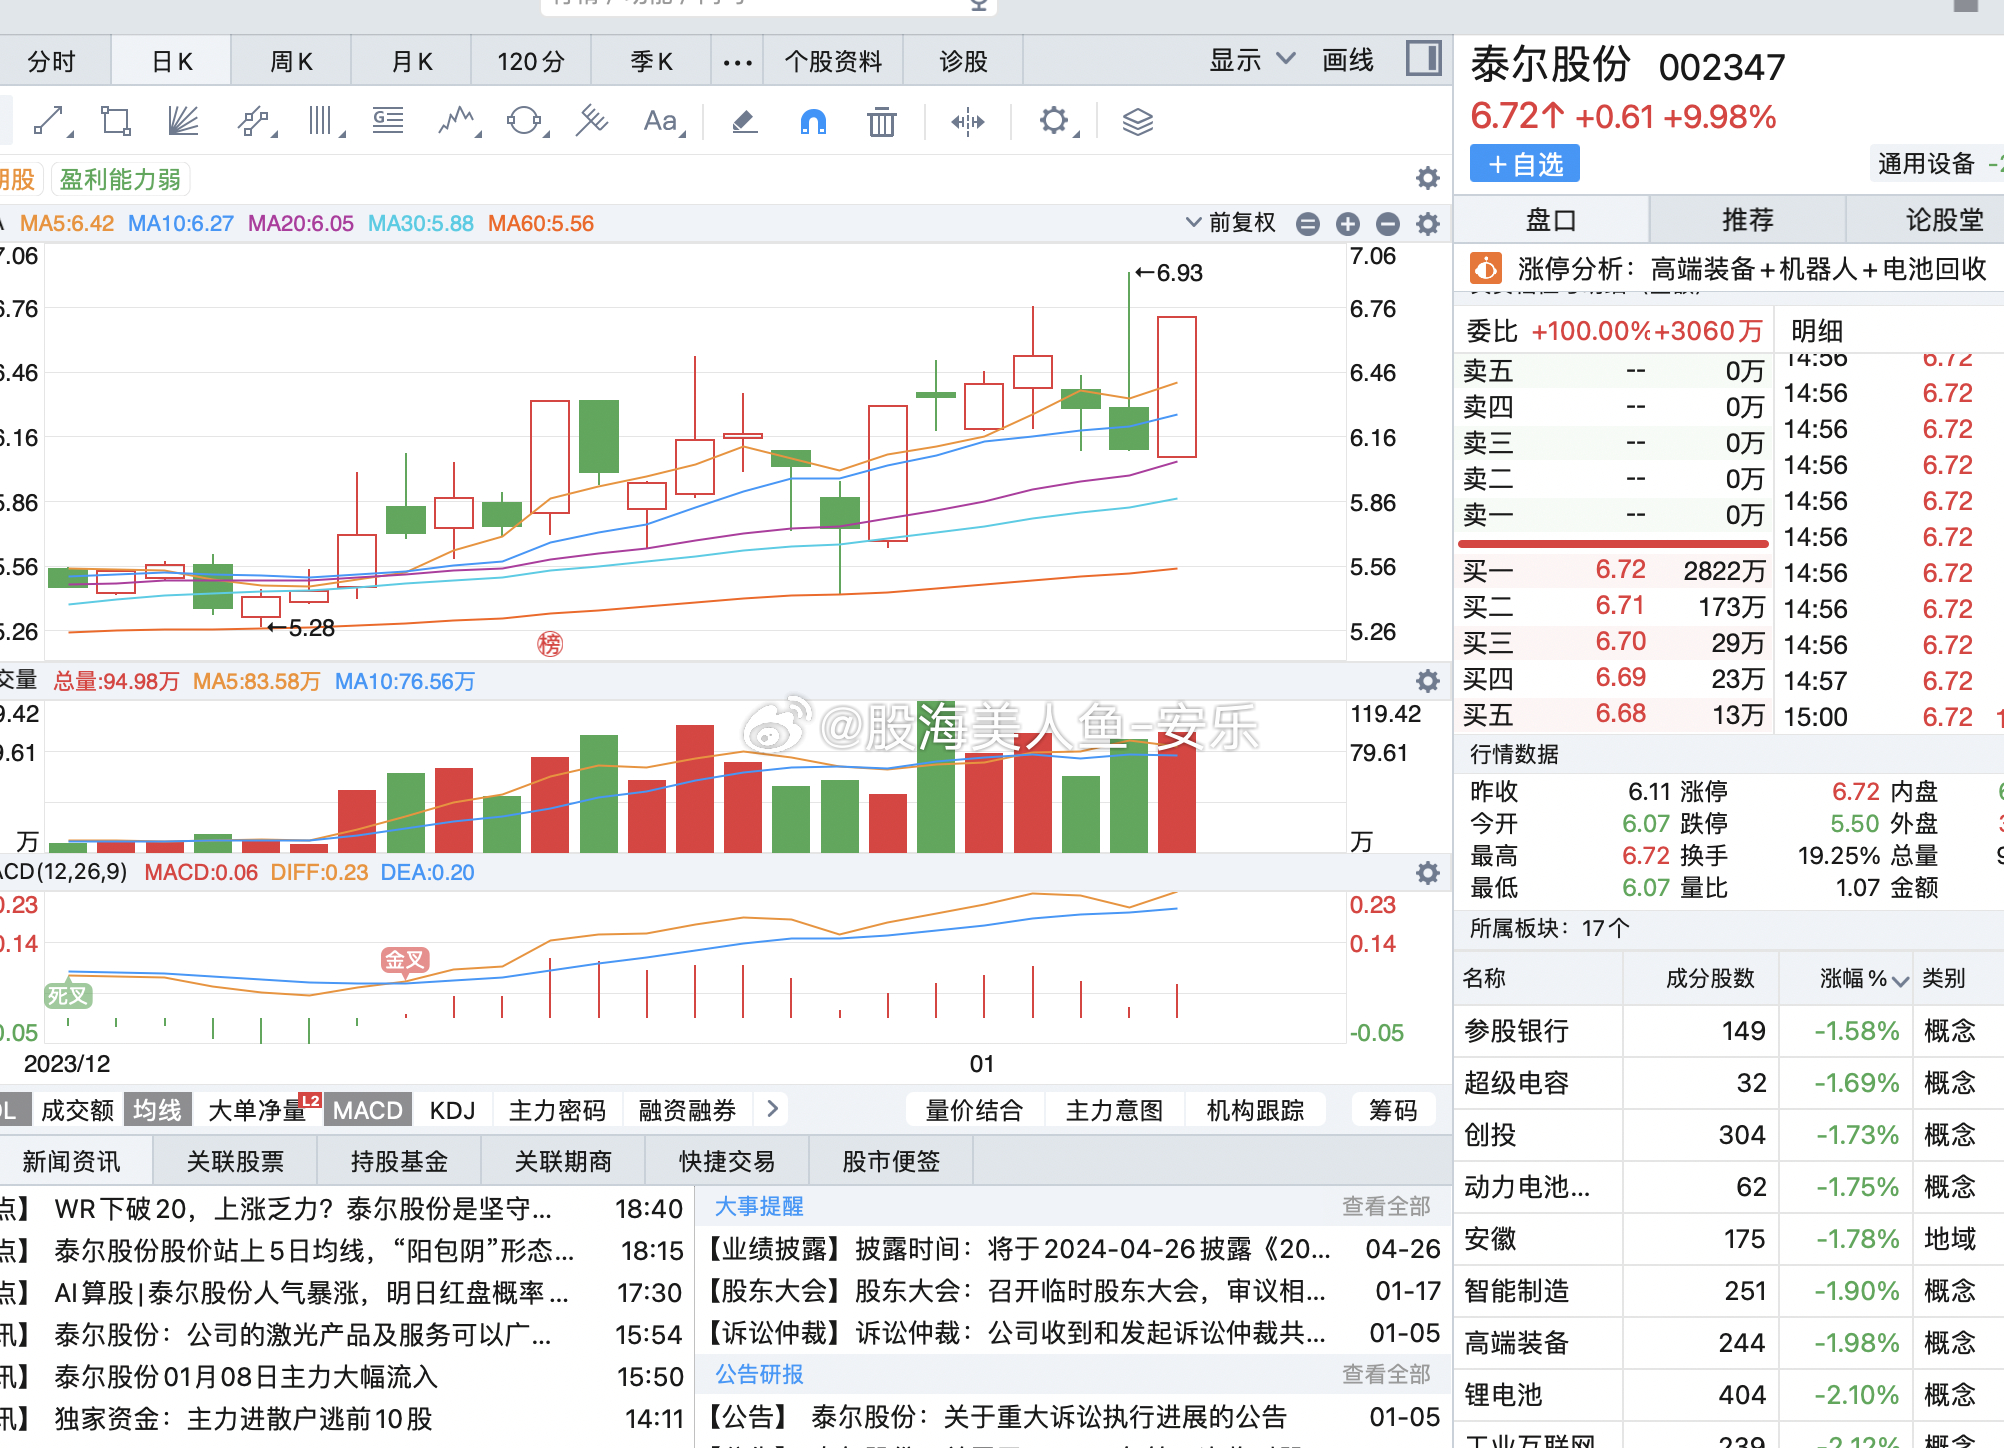
Task: Select the trend line drawing tool
Action: (x=50, y=121)
